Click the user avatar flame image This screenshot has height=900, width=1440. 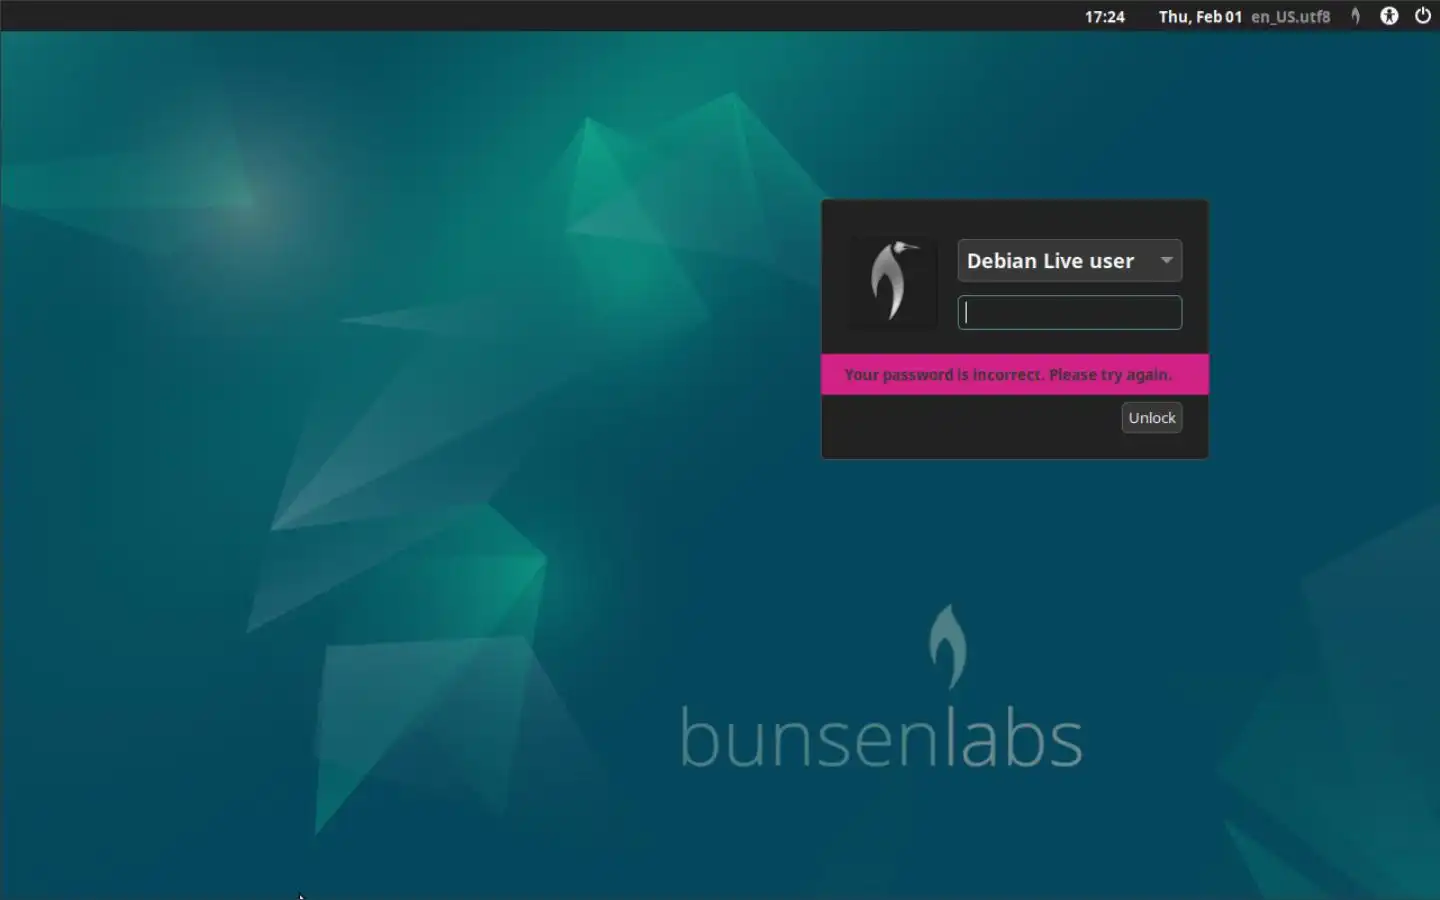coord(893,283)
